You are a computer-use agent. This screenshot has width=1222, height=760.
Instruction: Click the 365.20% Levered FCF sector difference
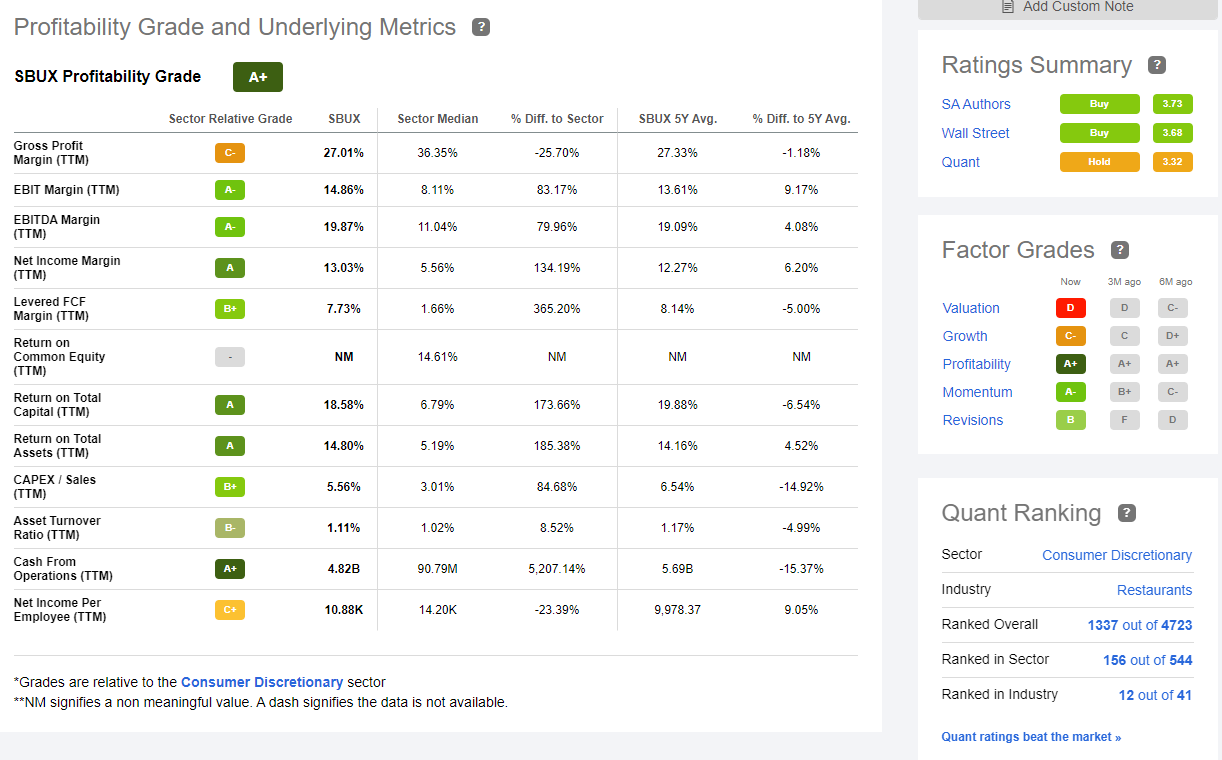pos(557,309)
